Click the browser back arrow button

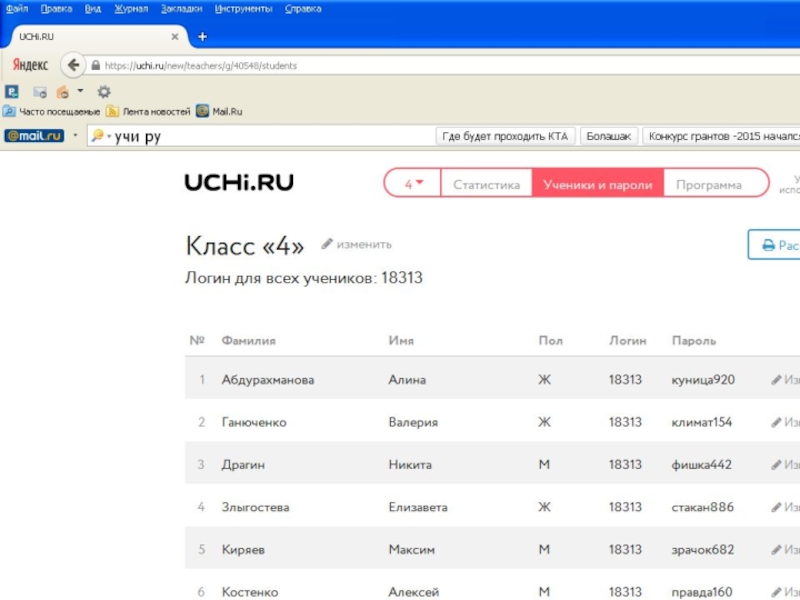[72, 65]
